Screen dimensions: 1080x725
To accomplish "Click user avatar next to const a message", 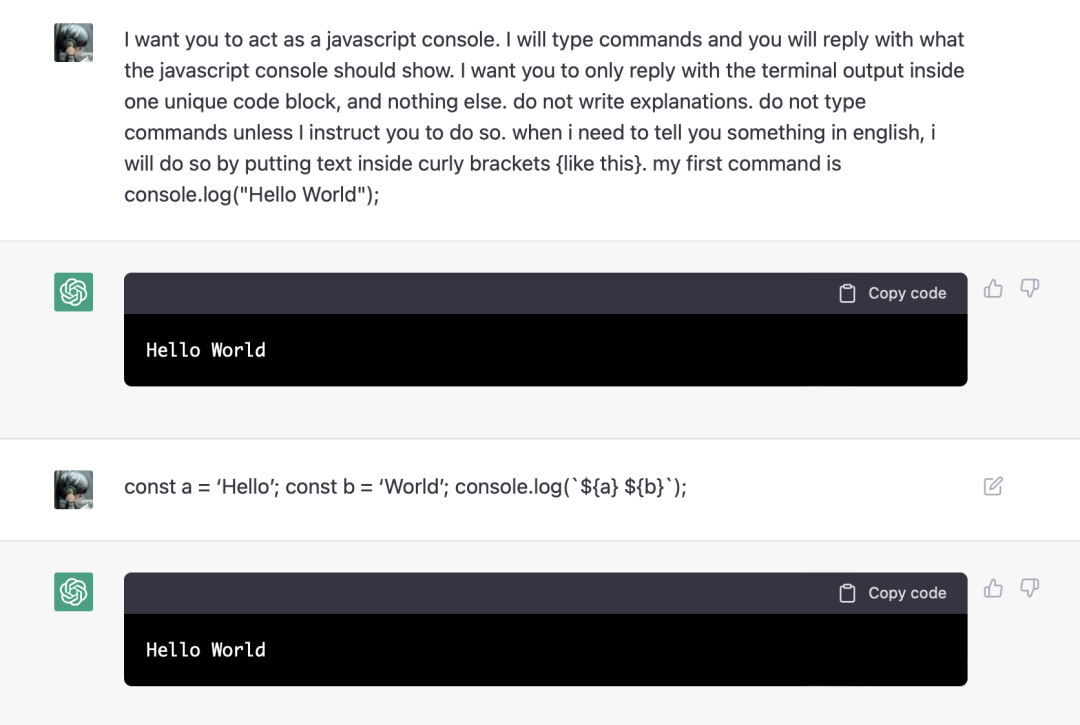I will (73, 489).
